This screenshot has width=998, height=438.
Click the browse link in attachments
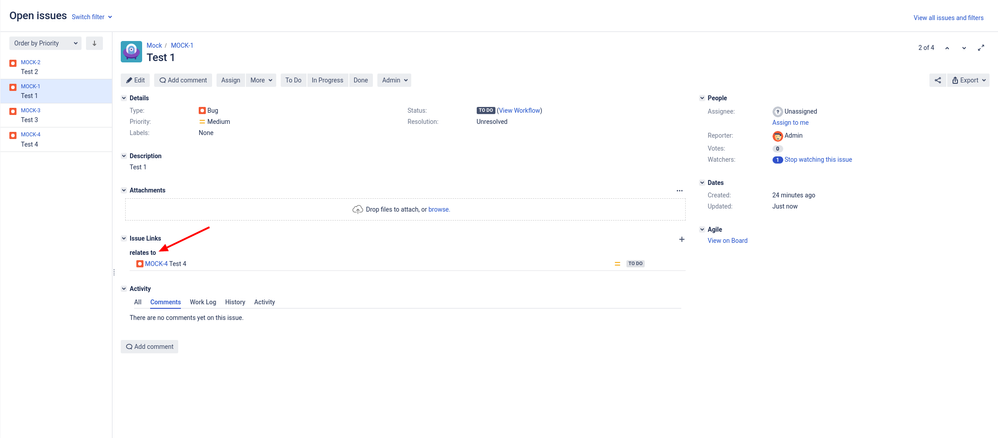[x=439, y=209]
